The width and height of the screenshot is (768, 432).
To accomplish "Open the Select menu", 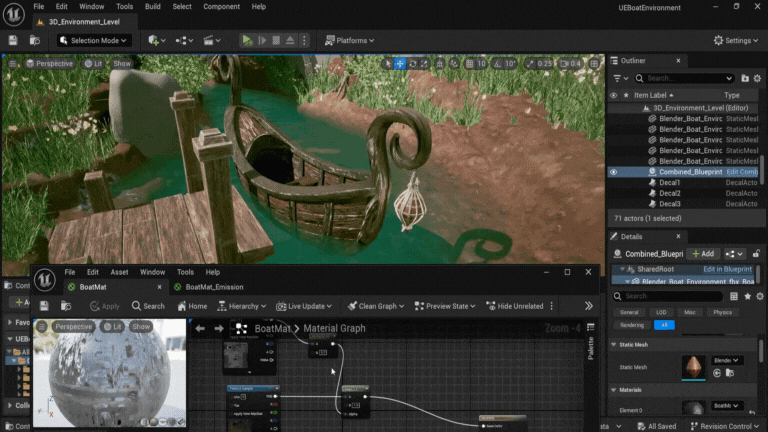I will tap(182, 6).
